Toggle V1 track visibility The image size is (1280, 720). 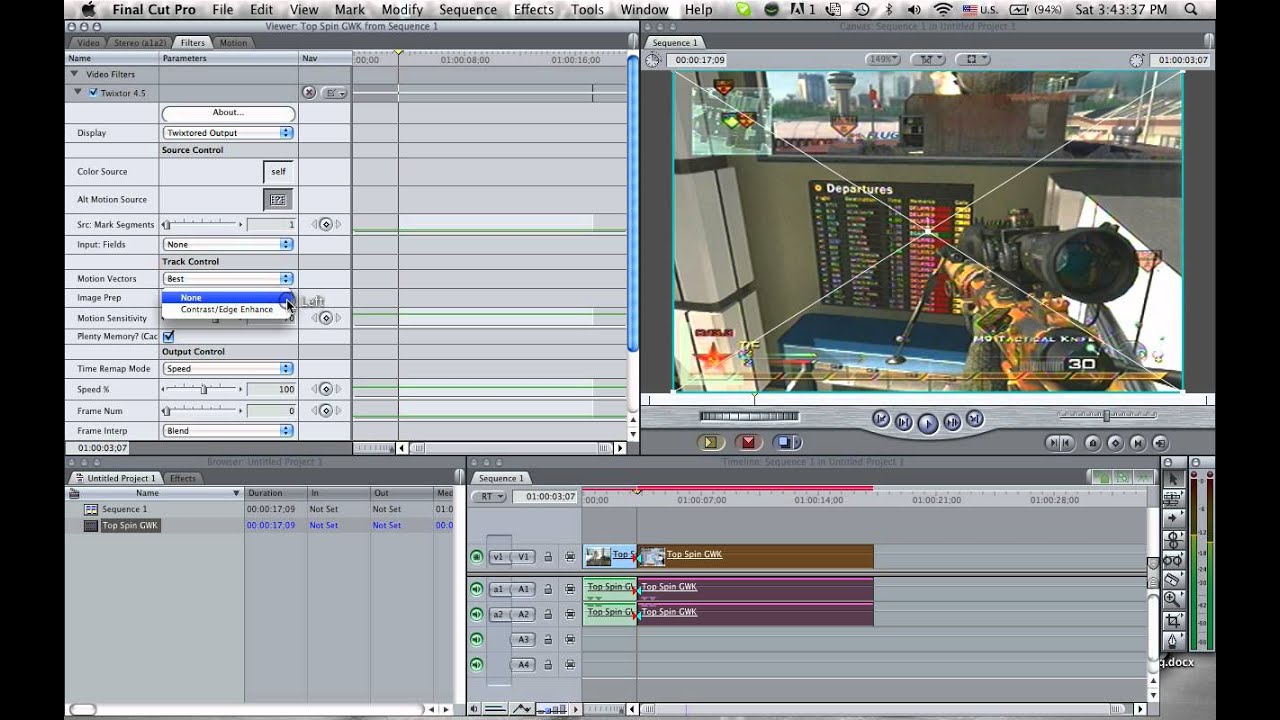(476, 557)
